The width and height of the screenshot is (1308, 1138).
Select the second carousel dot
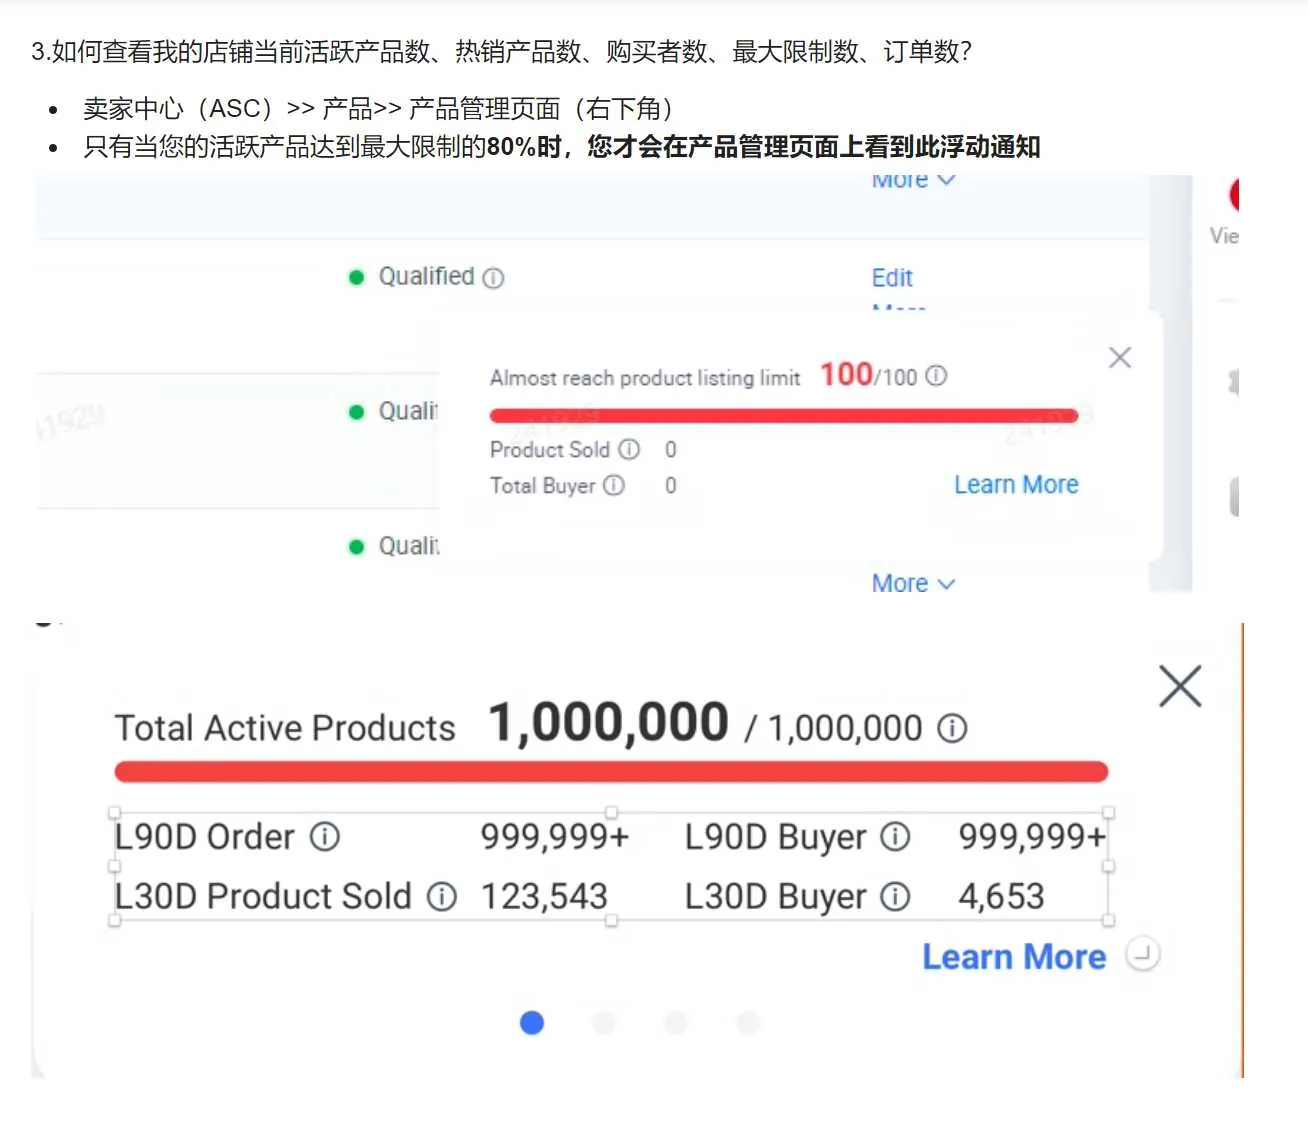604,1022
